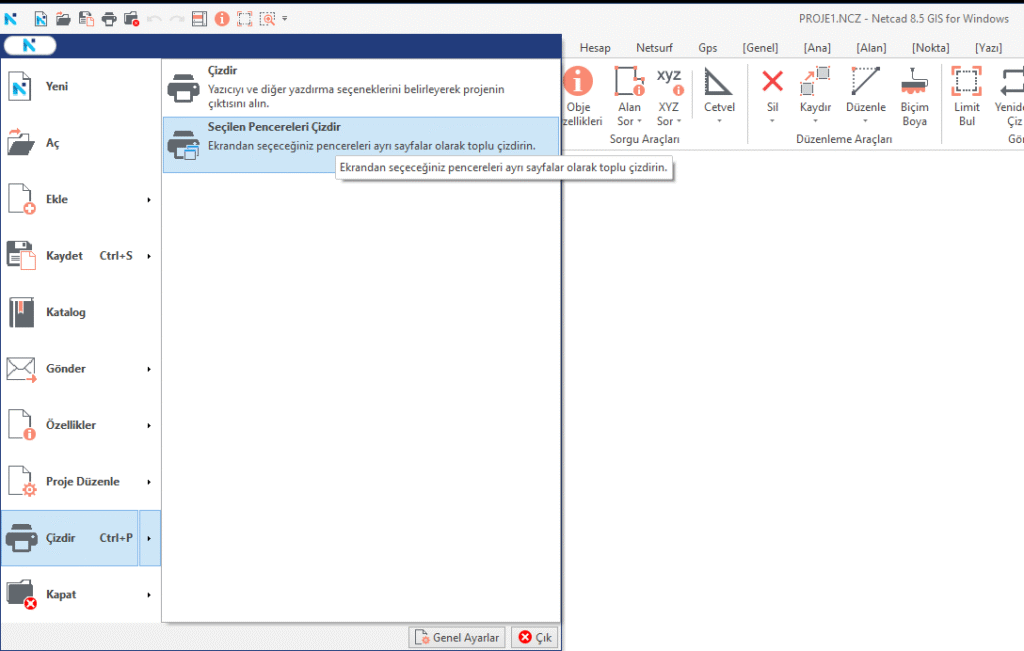Click the floppy disk save-as icon

point(86,19)
